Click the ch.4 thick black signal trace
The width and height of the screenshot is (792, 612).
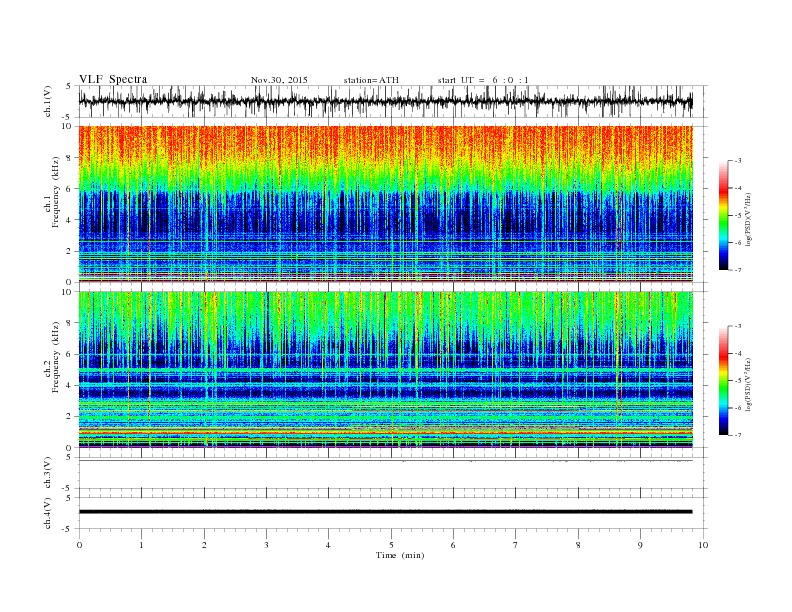386,512
